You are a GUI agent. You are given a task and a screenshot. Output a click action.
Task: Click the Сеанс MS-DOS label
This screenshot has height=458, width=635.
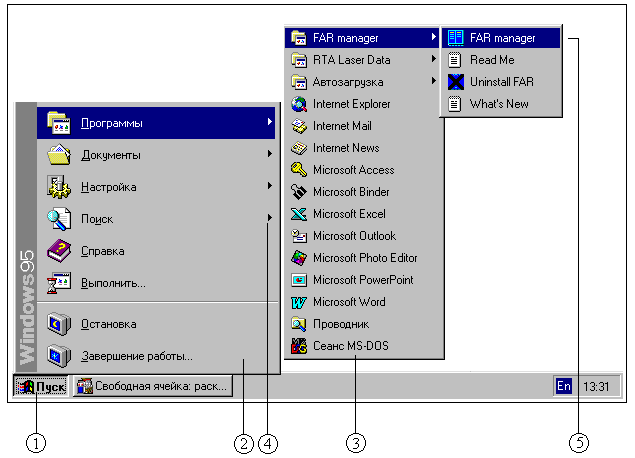coord(351,346)
